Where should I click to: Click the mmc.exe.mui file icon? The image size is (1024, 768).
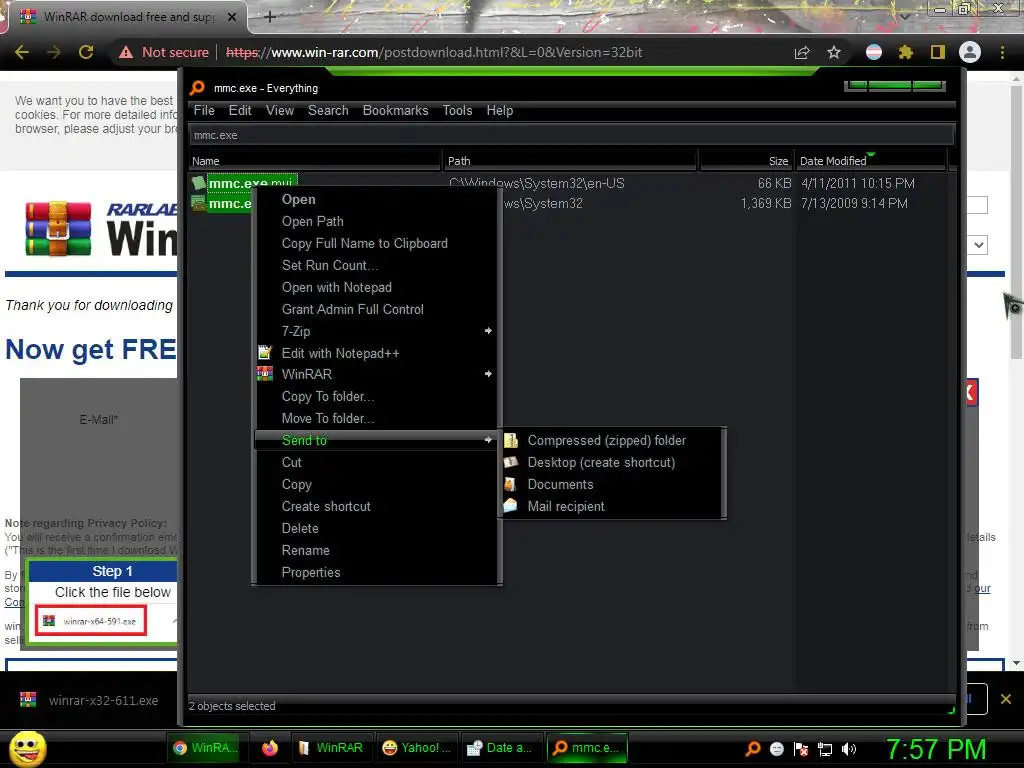click(x=199, y=183)
